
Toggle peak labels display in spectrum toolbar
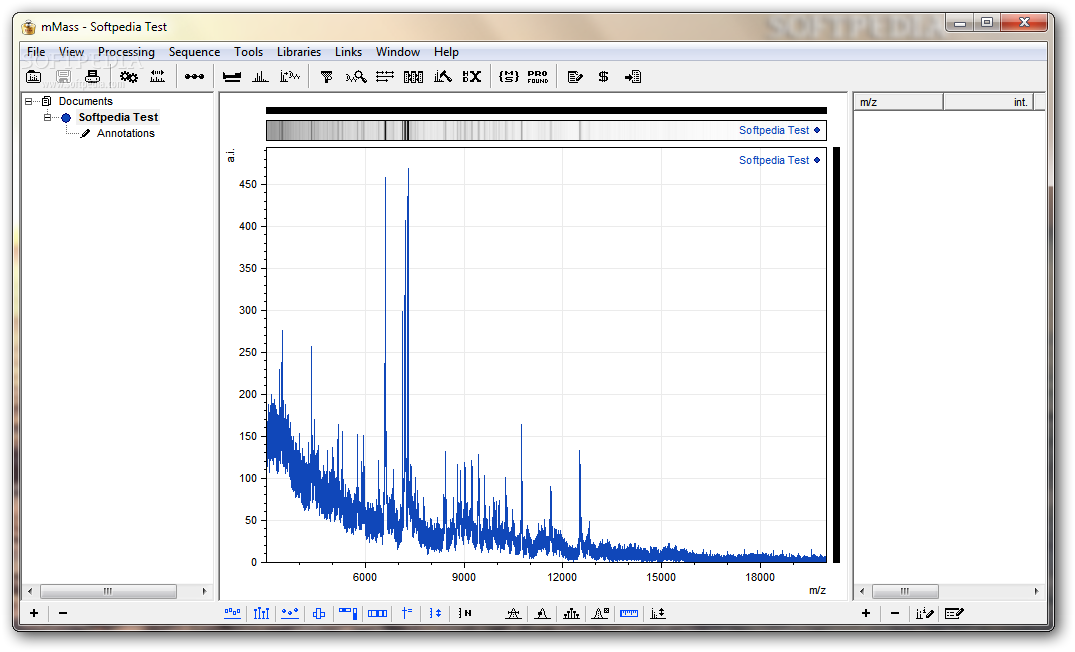pos(232,614)
